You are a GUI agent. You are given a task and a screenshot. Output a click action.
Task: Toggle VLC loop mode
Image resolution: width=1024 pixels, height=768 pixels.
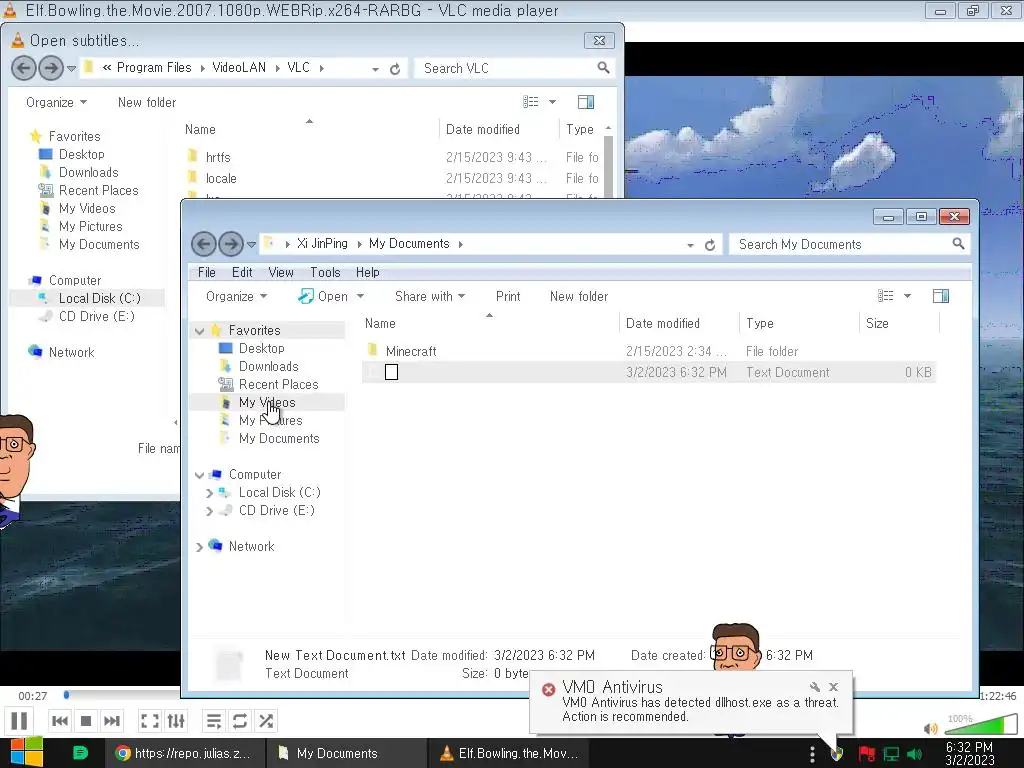(x=240, y=721)
